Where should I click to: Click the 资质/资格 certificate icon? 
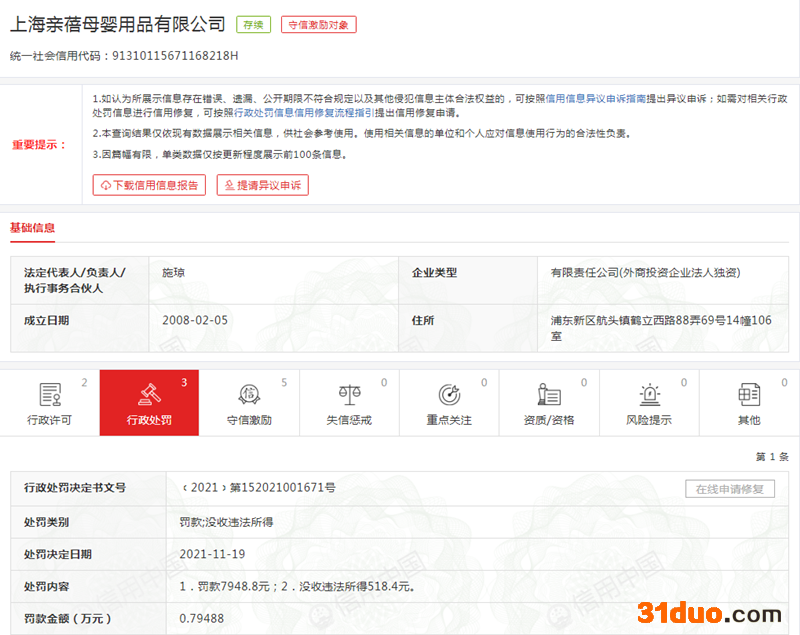[x=549, y=395]
